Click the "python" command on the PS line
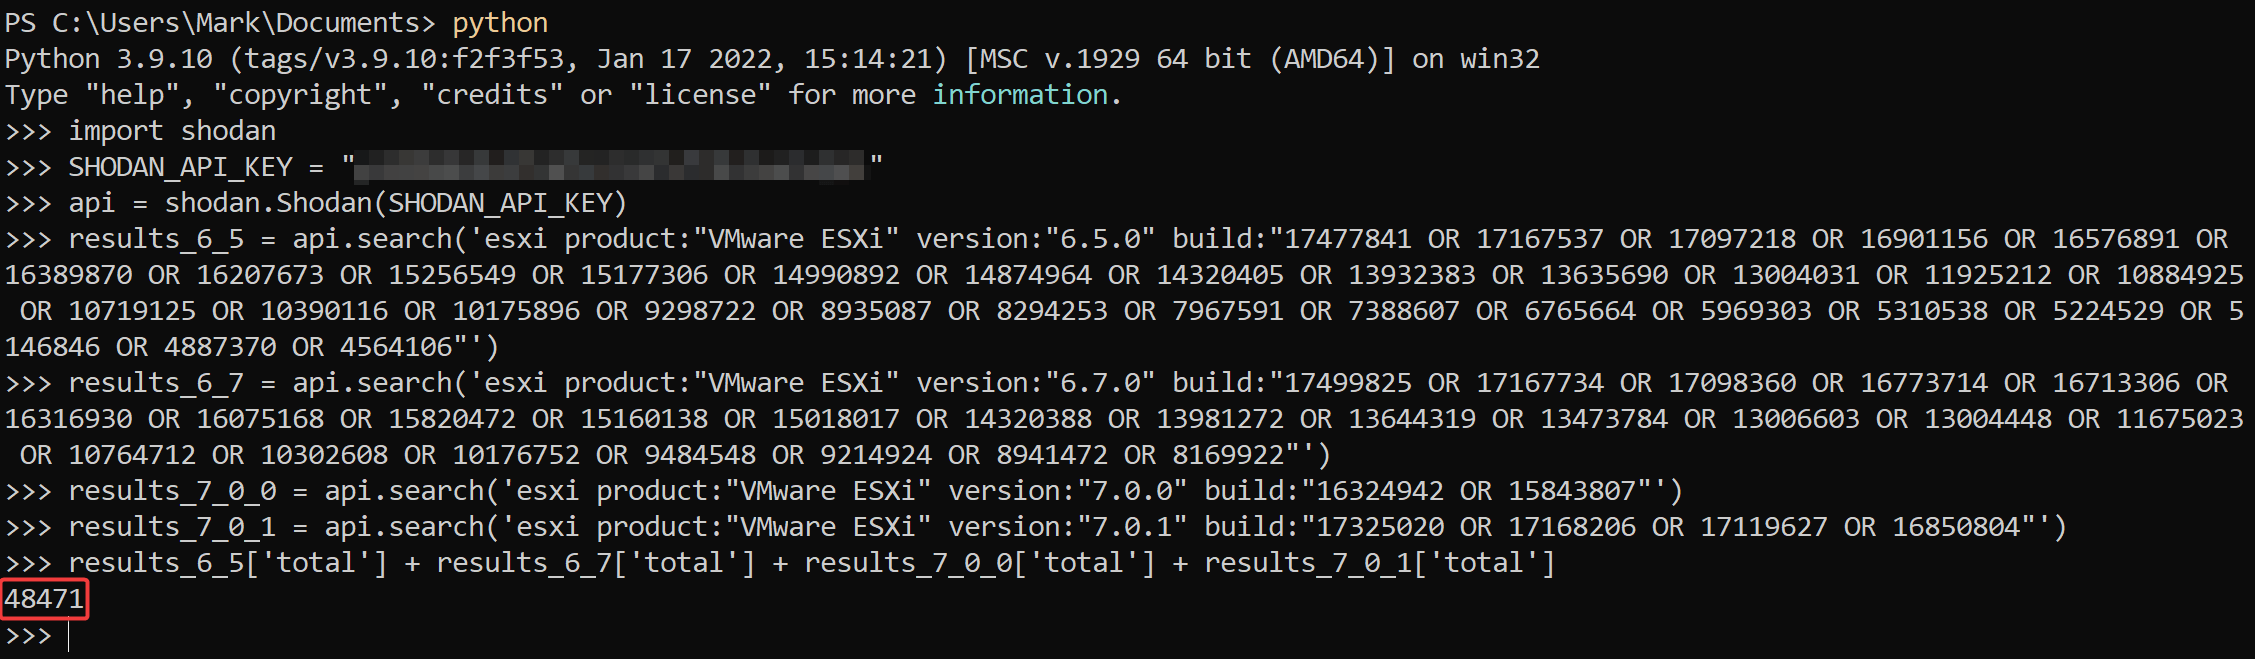This screenshot has width=2255, height=659. pyautogui.click(x=500, y=23)
